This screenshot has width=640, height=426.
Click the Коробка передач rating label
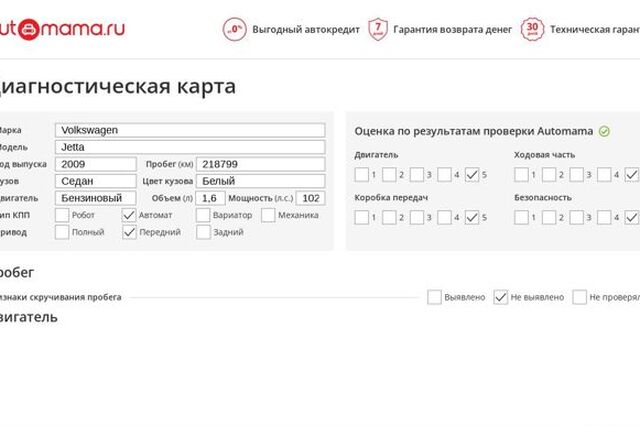pyautogui.click(x=391, y=197)
